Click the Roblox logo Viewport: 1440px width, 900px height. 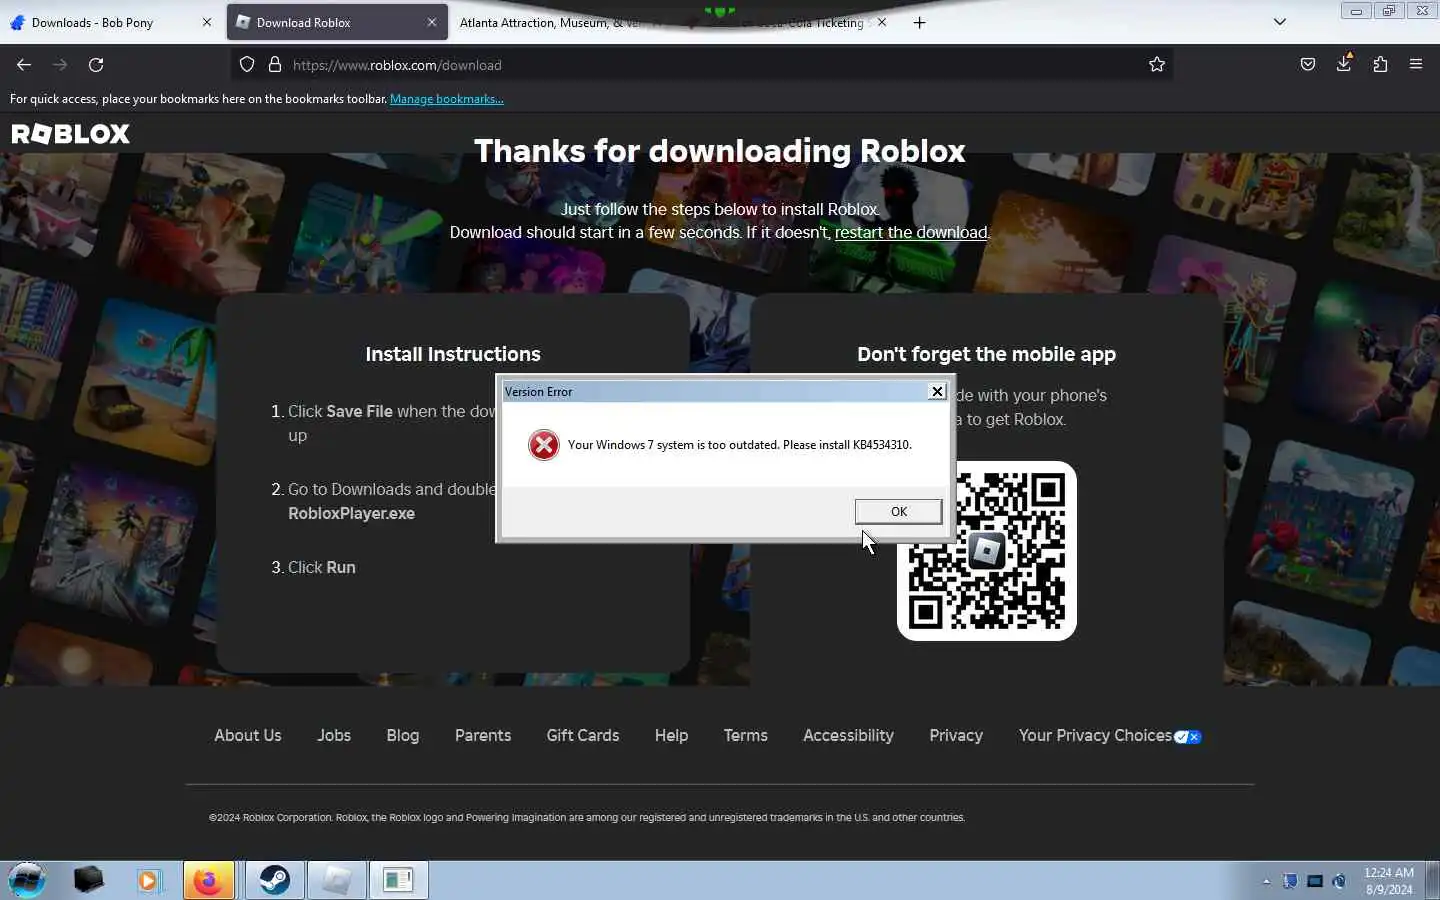pos(70,134)
